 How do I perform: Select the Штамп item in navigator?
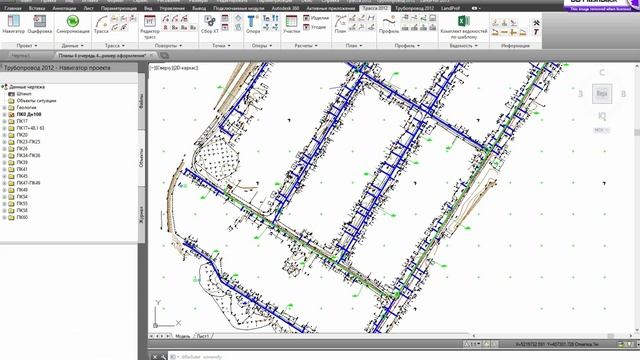click(24, 94)
